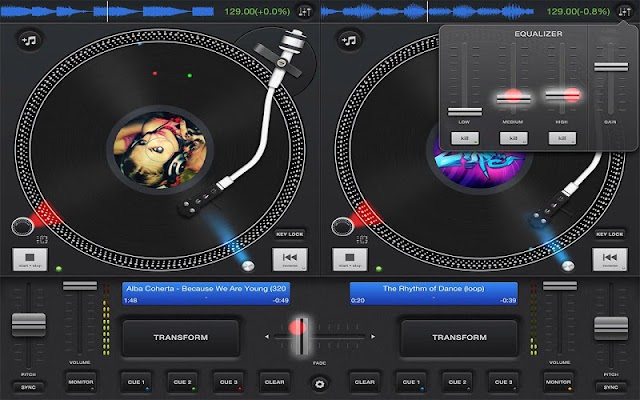Toggle the High band kill switch

562,138
